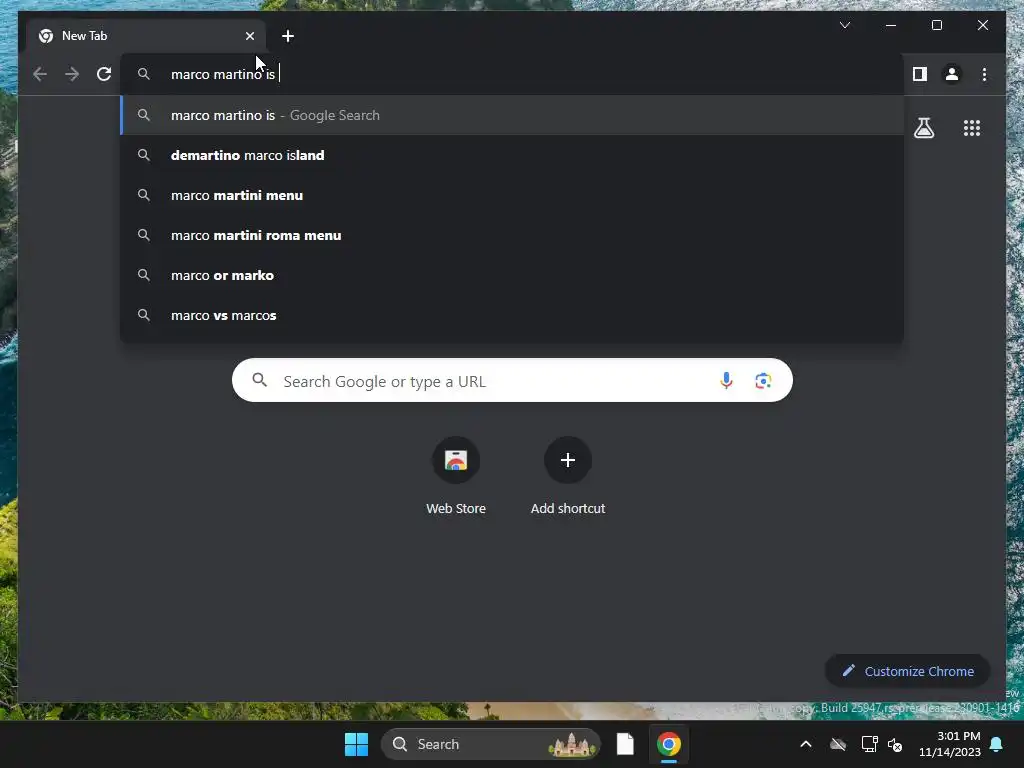The height and width of the screenshot is (768, 1024).
Task: Choose 'marco martini roma menu' suggestion
Action: (512, 235)
